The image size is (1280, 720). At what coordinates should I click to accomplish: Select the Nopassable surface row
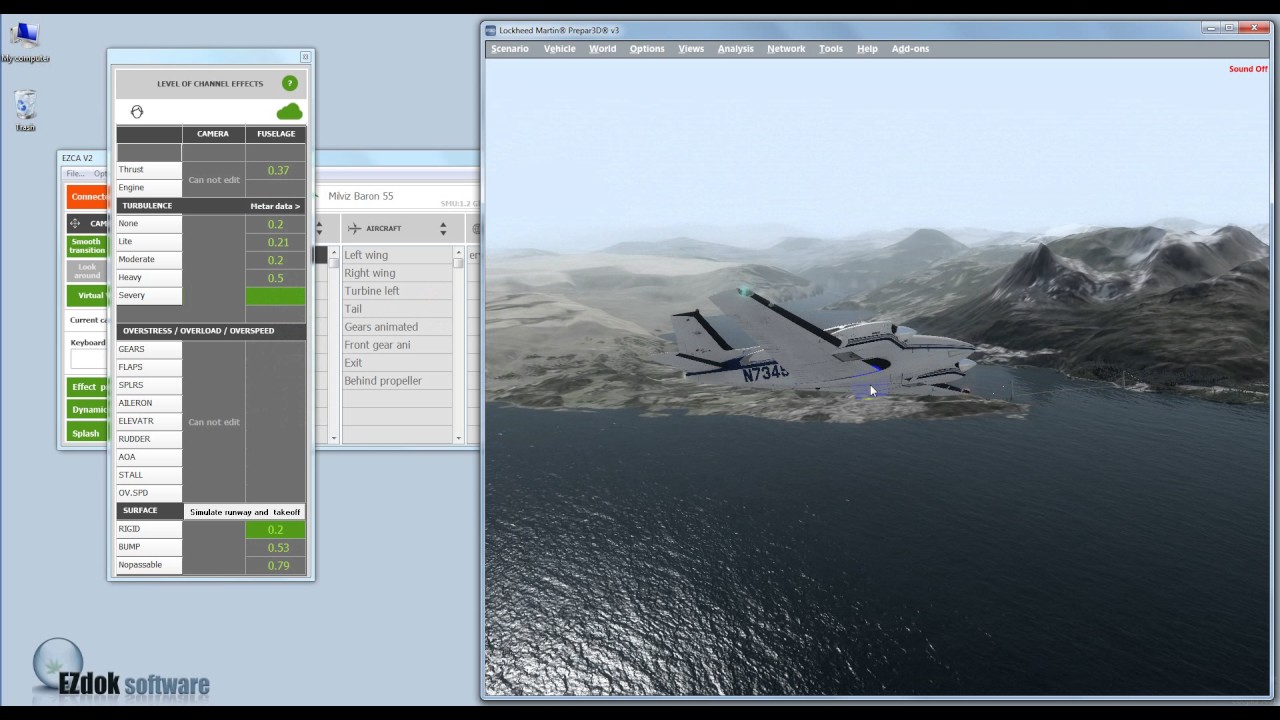pyautogui.click(x=149, y=566)
